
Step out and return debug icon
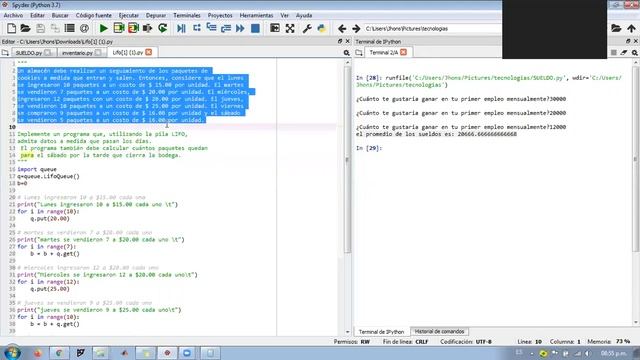click(226, 28)
